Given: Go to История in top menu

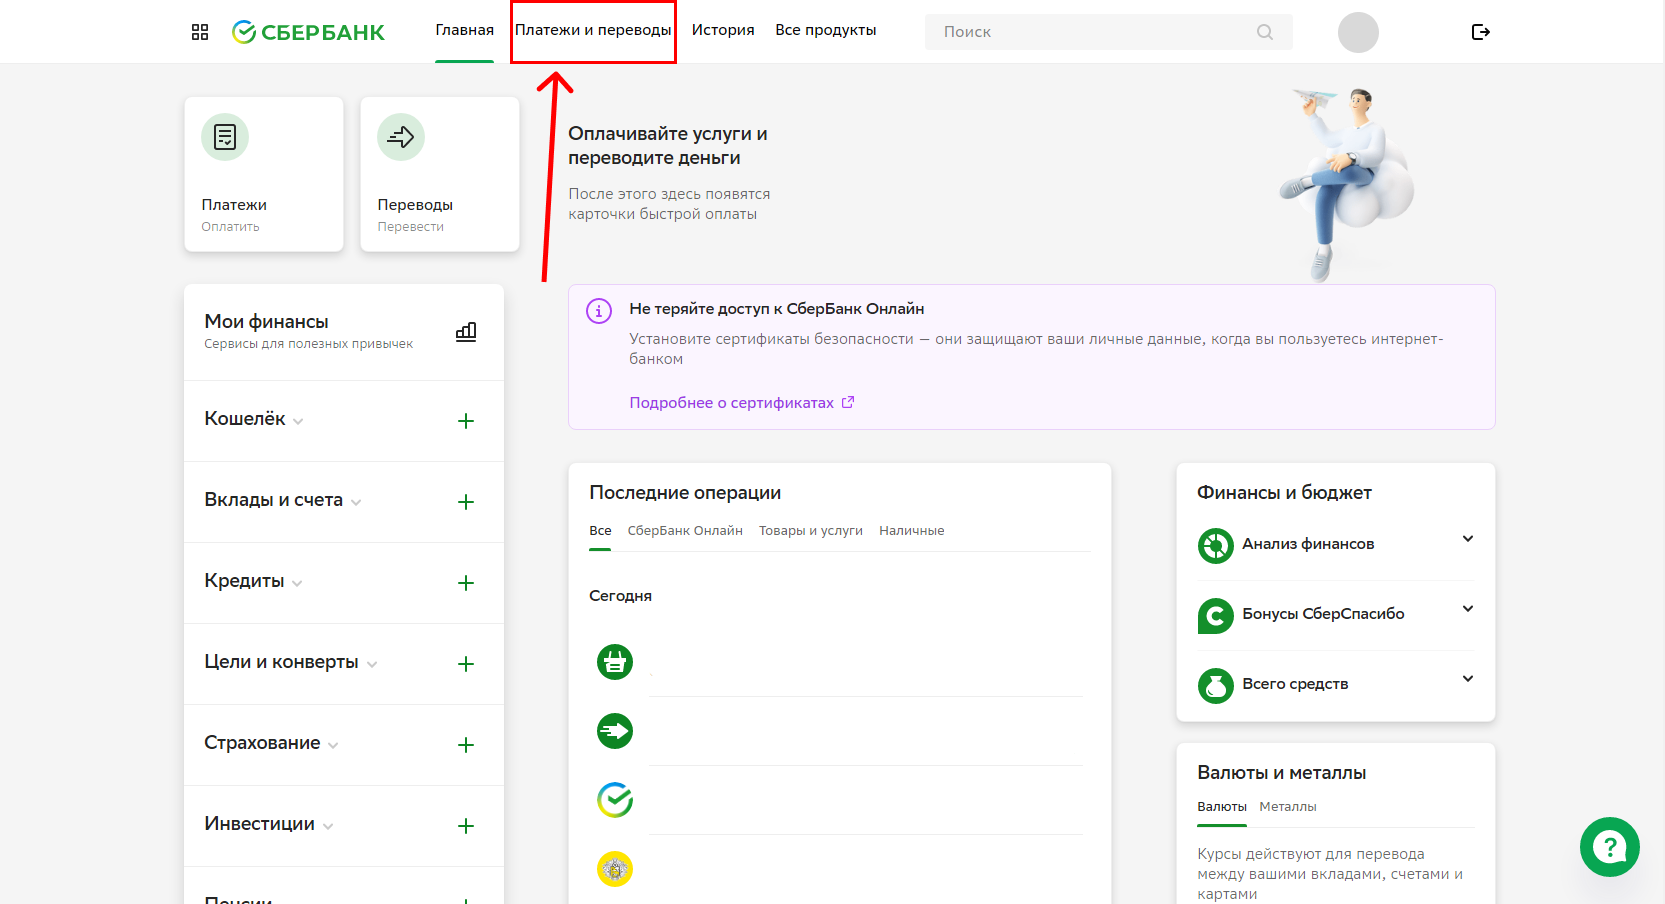Looking at the screenshot, I should pos(723,30).
